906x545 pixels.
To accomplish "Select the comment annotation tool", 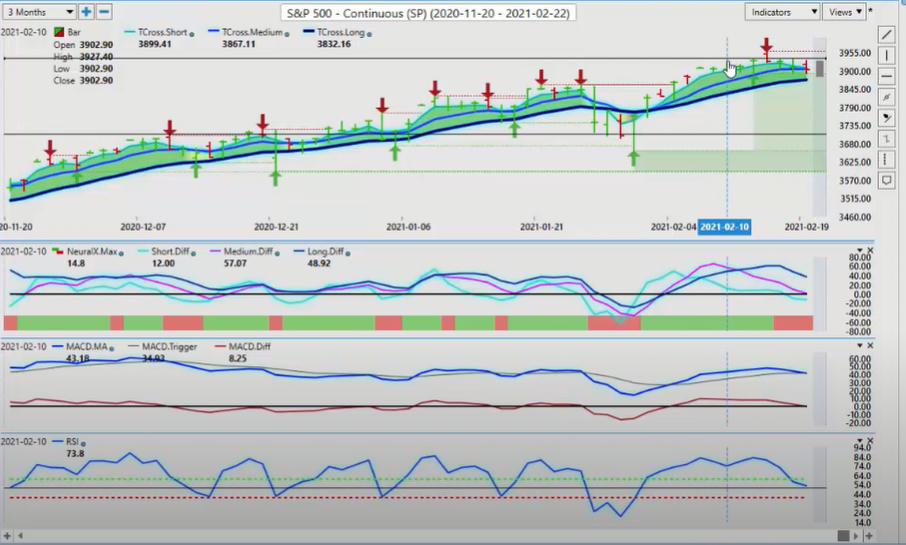I will [x=886, y=181].
